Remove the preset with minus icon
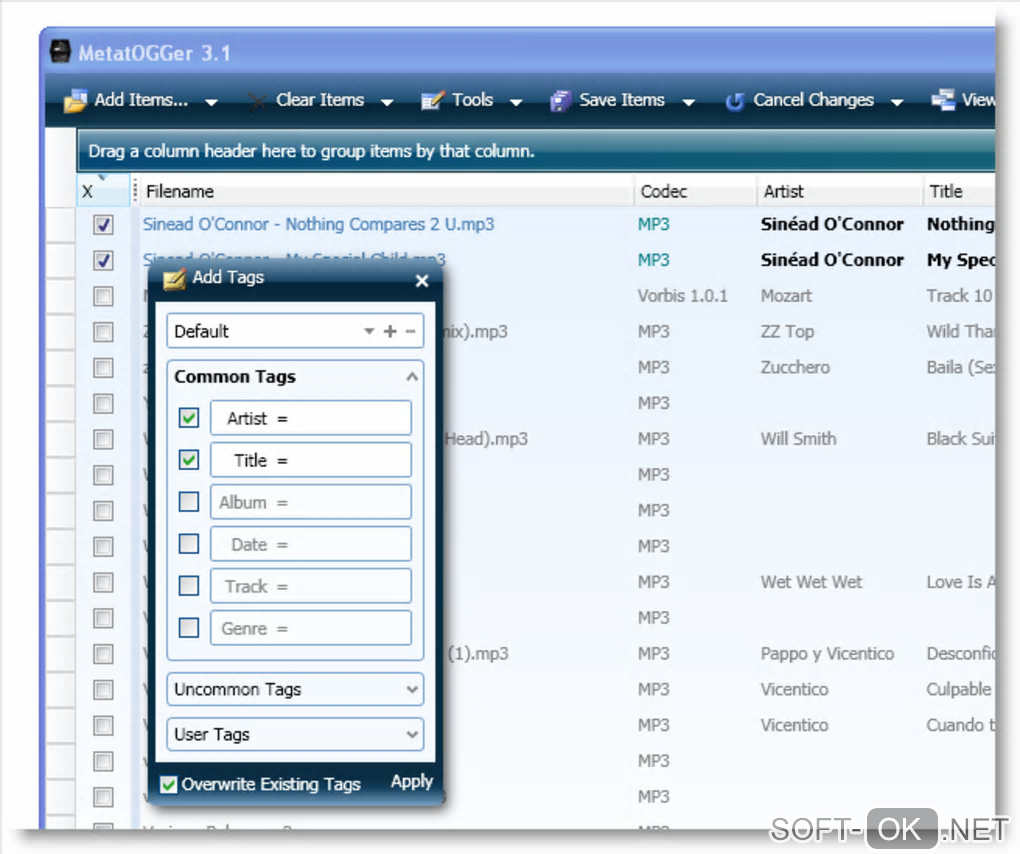 coord(410,331)
